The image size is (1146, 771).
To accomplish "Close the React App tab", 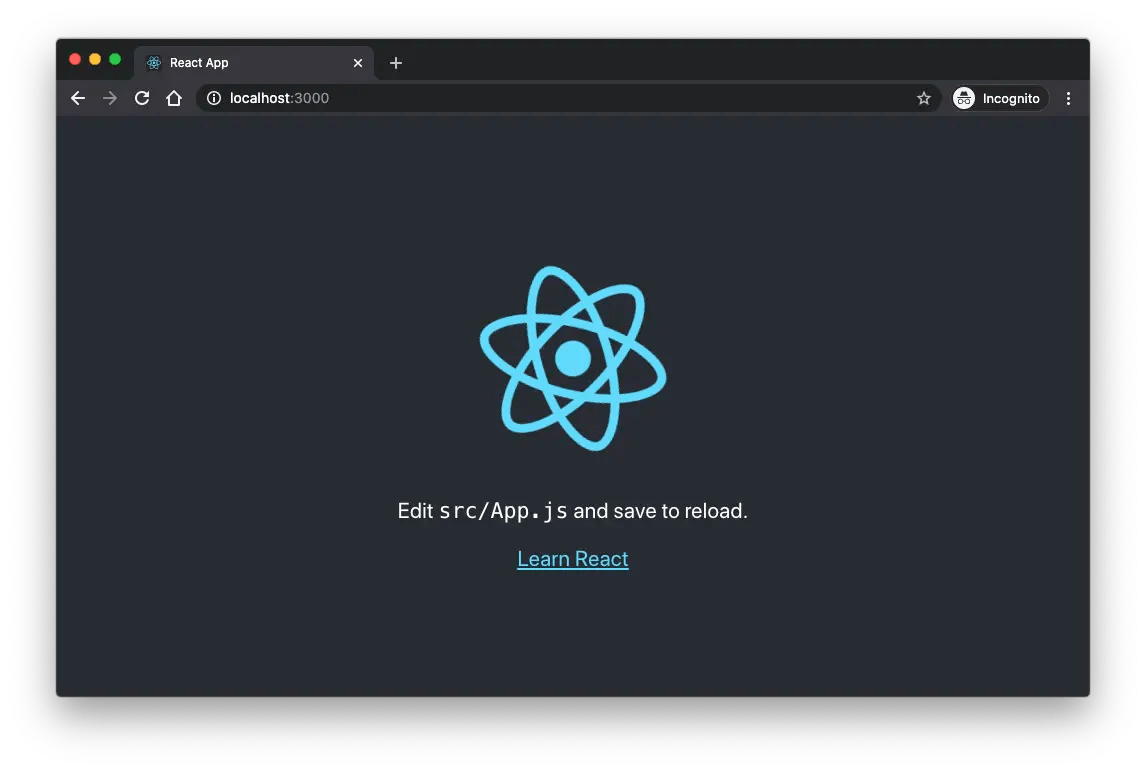I will 357,62.
